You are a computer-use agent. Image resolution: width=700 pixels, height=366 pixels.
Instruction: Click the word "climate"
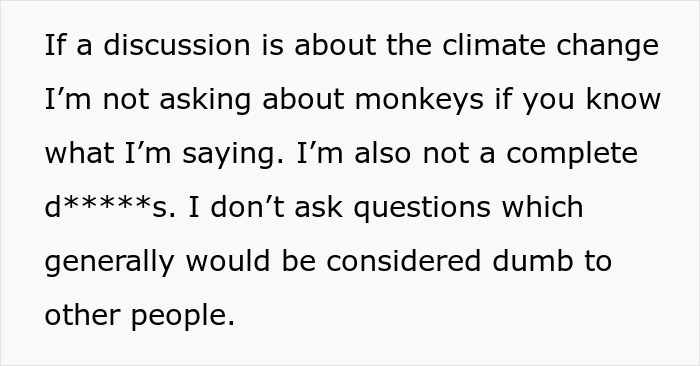pos(493,45)
